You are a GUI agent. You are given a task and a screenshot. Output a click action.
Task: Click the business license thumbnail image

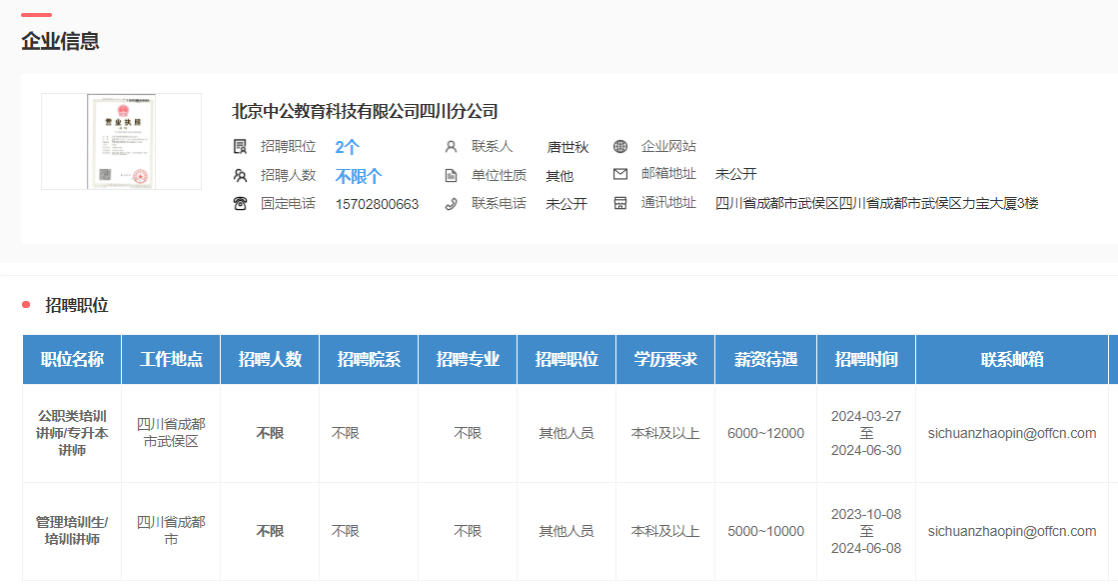(121, 141)
